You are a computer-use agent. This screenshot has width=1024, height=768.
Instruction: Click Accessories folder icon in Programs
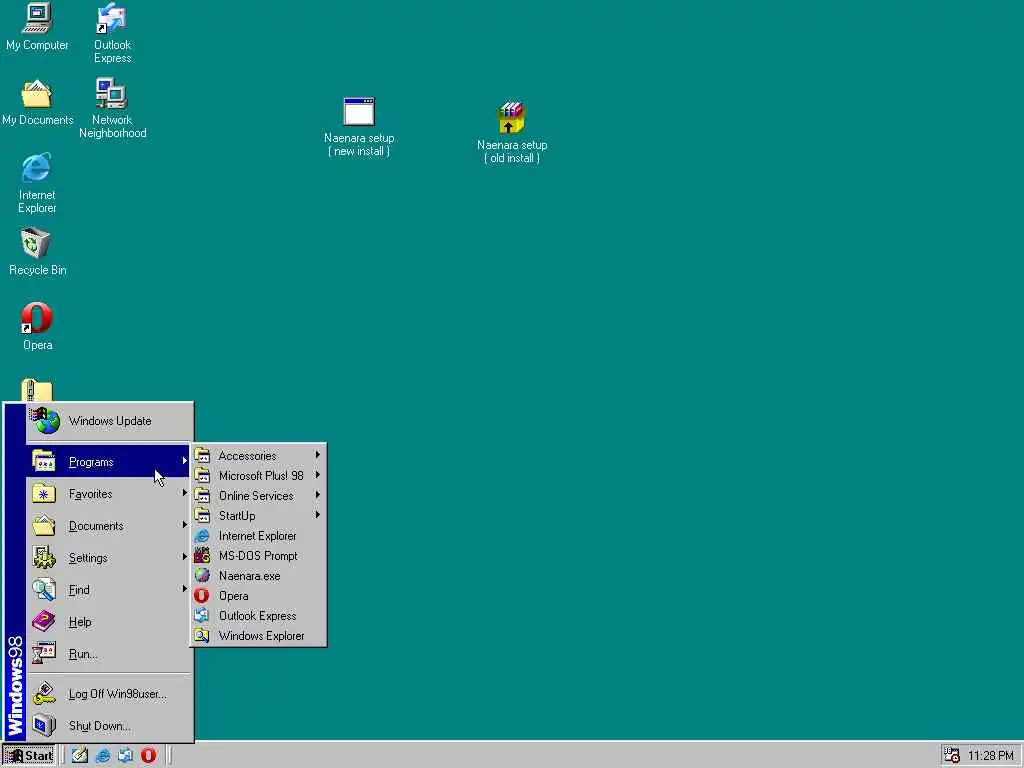click(x=202, y=455)
